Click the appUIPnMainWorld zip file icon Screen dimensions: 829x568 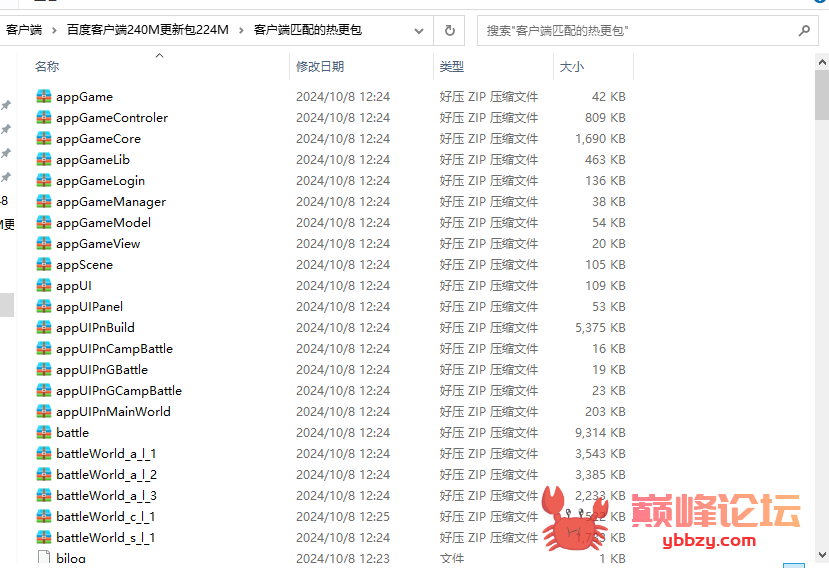44,411
